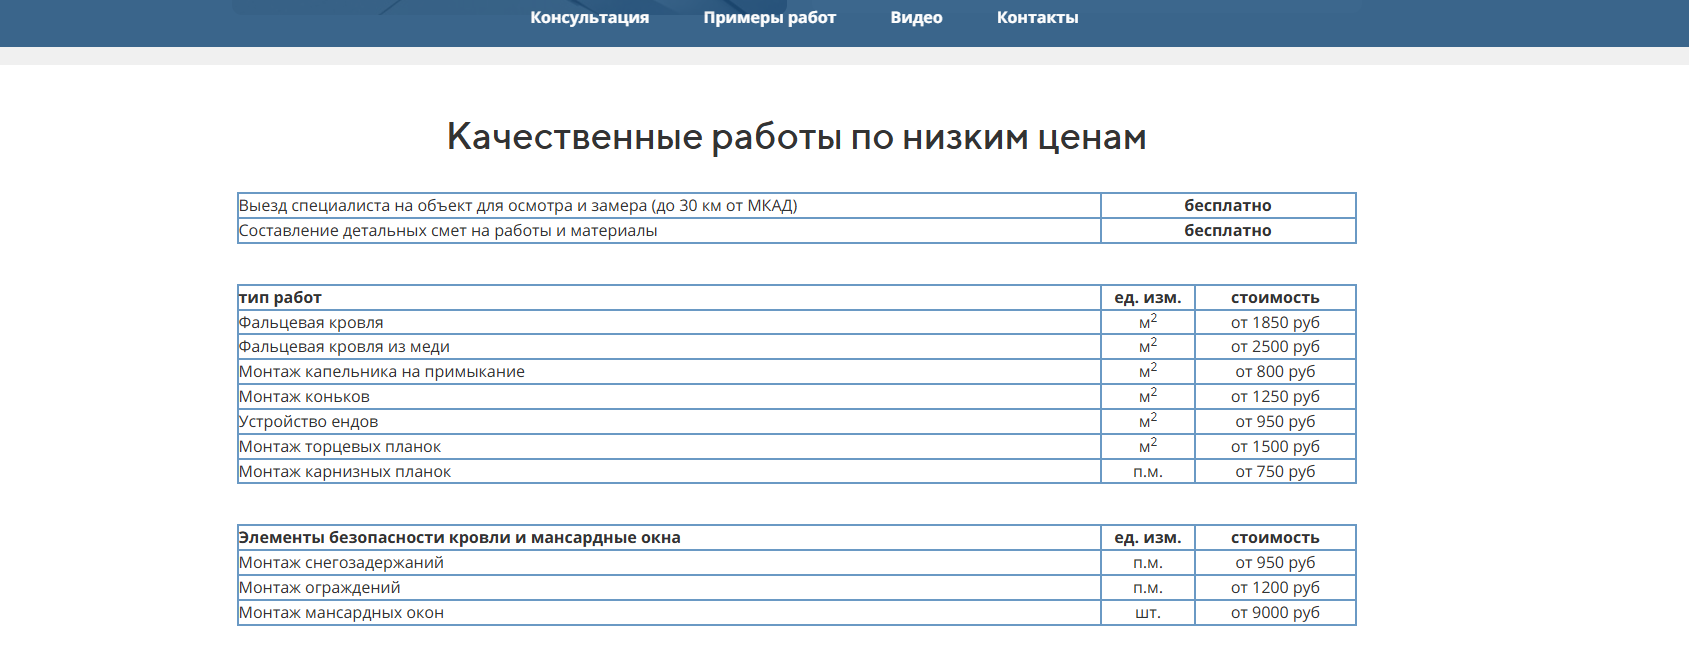Click unit 'п.м.' in Монтаж карнизных планок row
Viewport: 1689px width, 661px height.
point(1148,471)
